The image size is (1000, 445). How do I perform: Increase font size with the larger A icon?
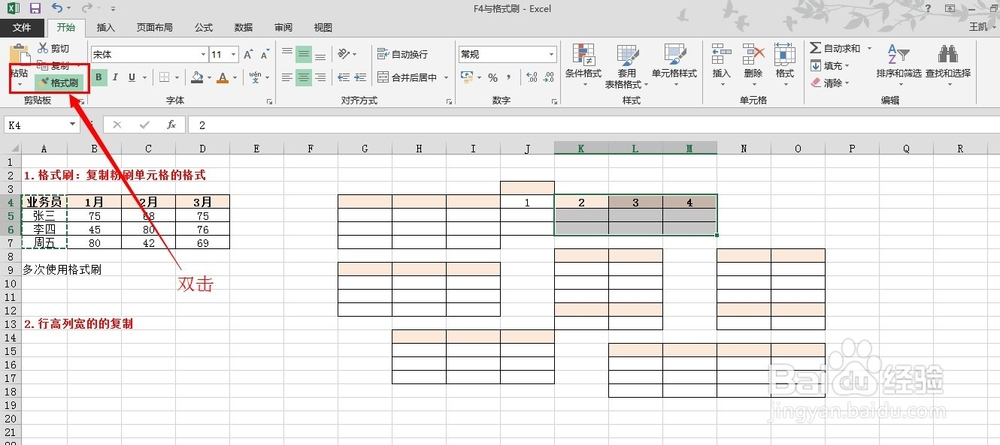tap(248, 55)
